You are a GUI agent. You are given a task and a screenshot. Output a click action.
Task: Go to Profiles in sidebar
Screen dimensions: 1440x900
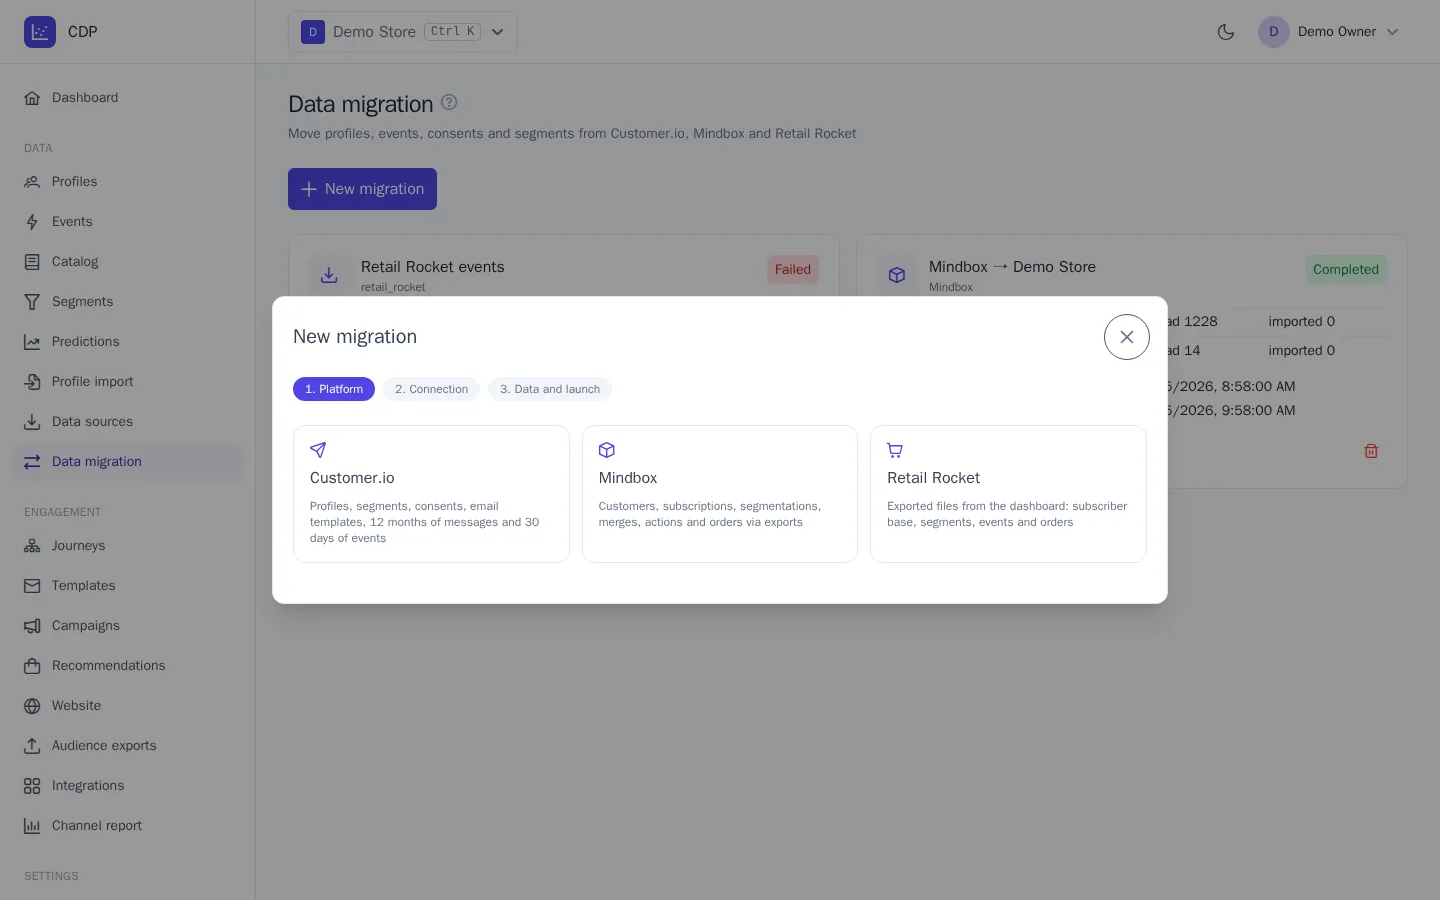click(128, 182)
